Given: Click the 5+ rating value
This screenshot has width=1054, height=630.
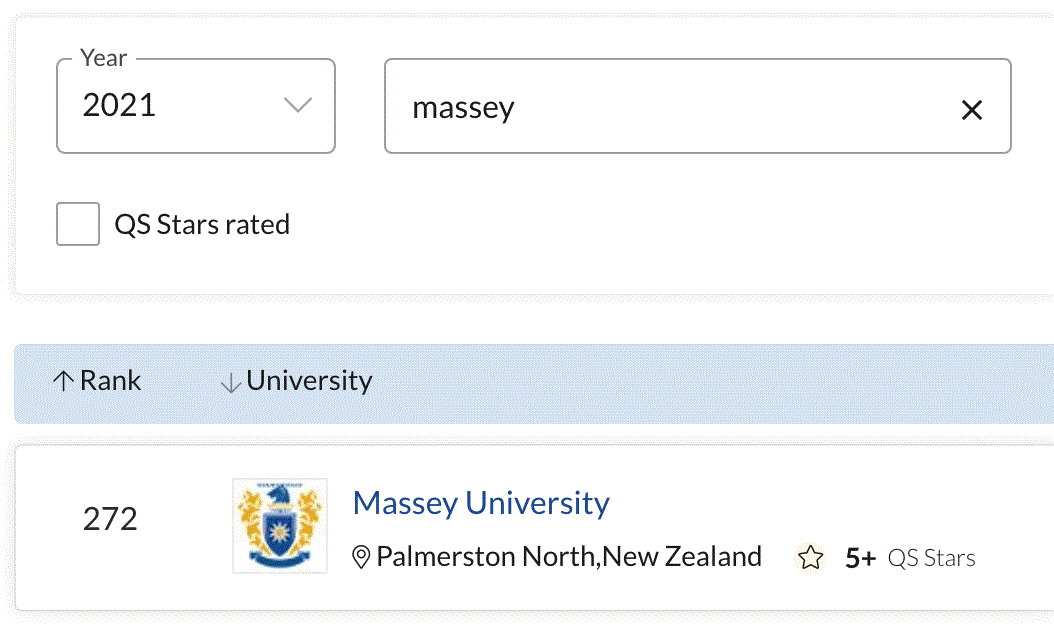Looking at the screenshot, I should (860, 558).
